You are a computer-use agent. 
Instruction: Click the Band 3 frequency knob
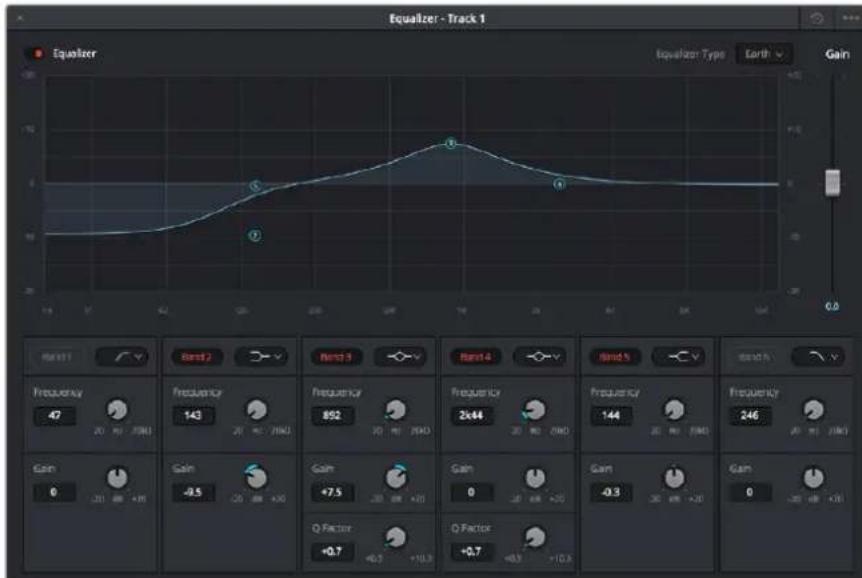396,410
